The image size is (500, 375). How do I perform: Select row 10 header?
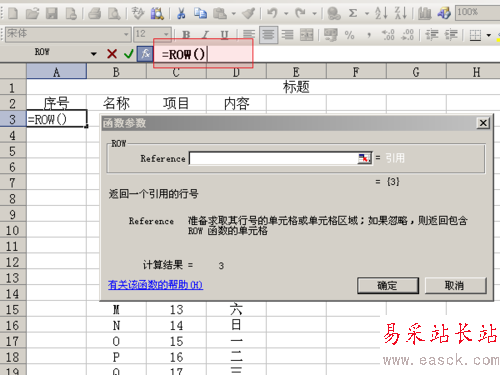pos(13,230)
